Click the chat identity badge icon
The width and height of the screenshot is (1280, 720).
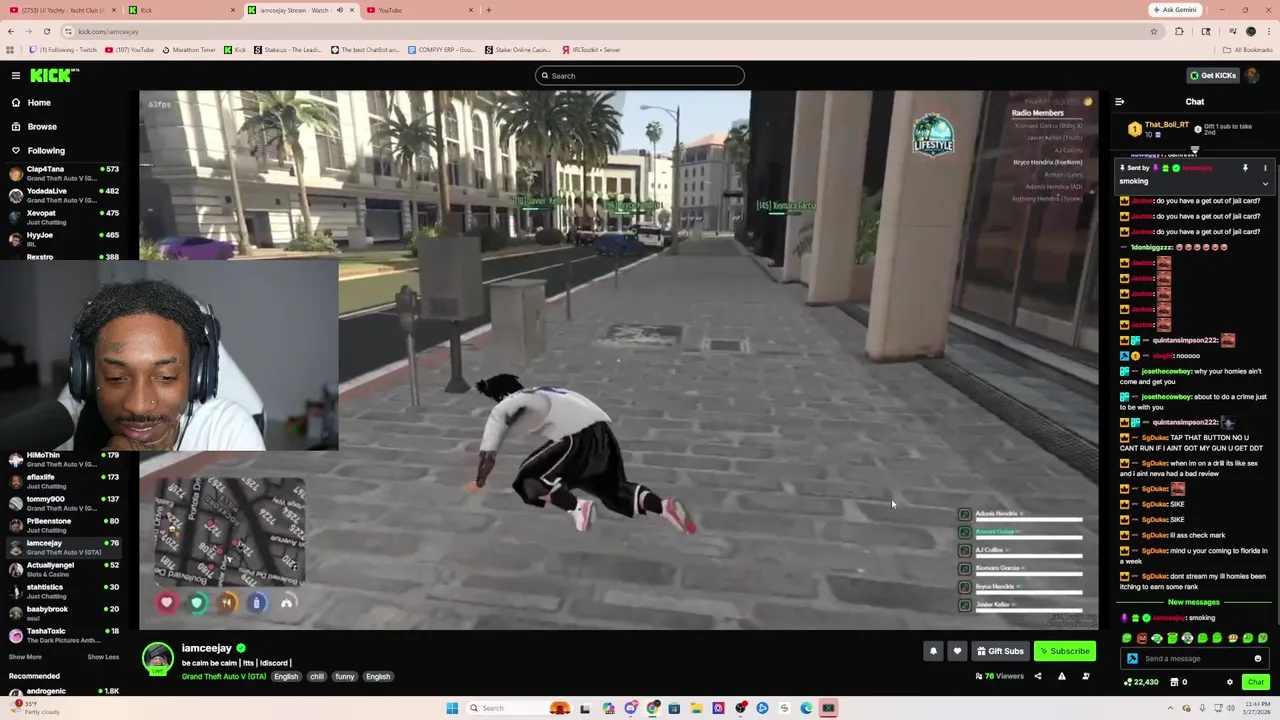coord(1132,659)
